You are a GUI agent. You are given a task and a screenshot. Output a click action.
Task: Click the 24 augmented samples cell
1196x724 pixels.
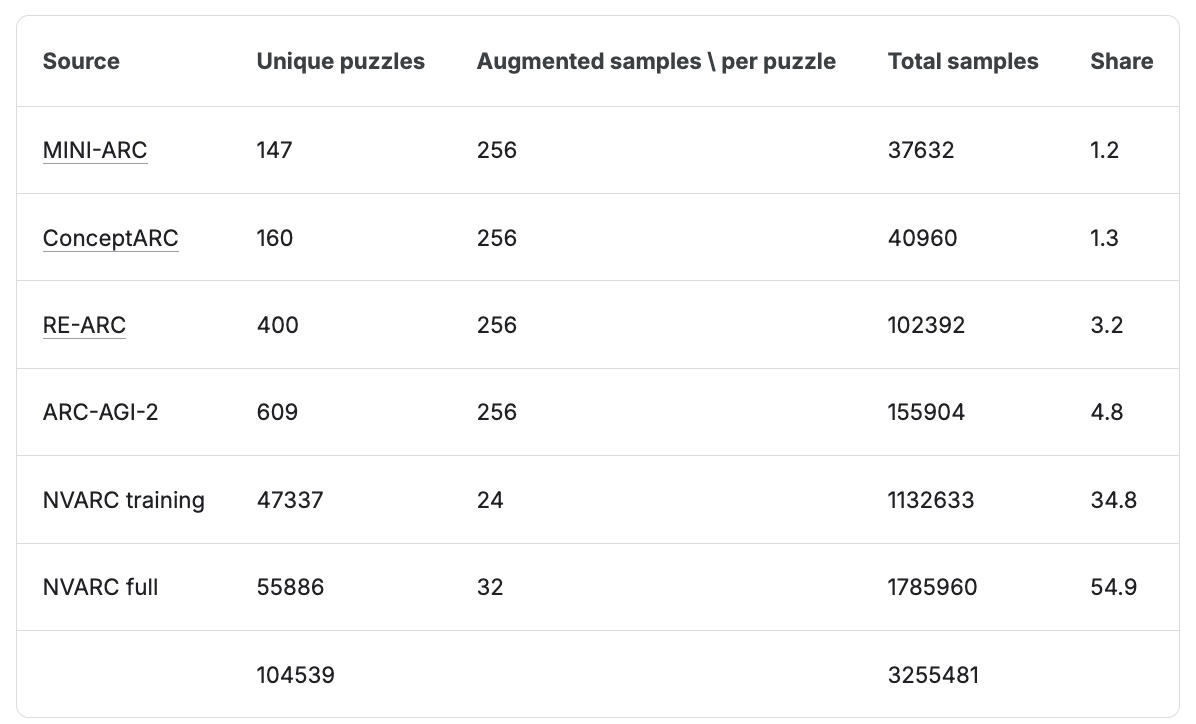(490, 500)
